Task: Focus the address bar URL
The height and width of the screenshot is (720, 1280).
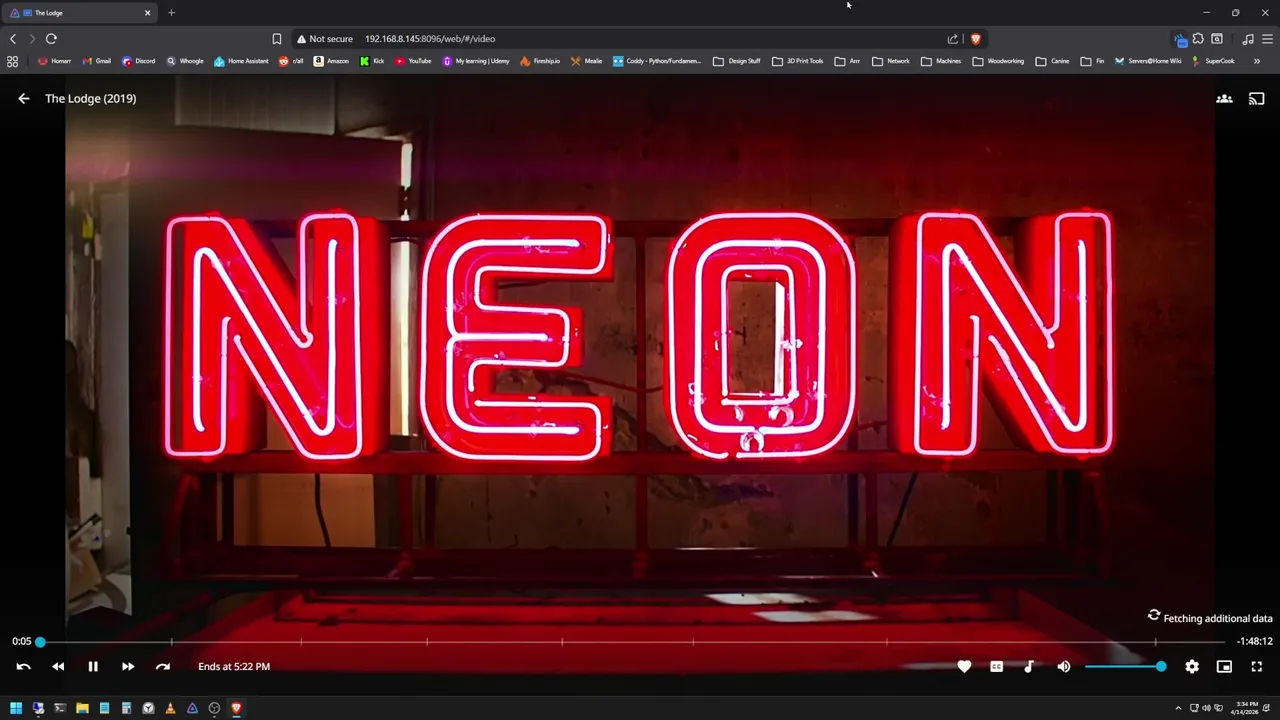Action: tap(430, 39)
